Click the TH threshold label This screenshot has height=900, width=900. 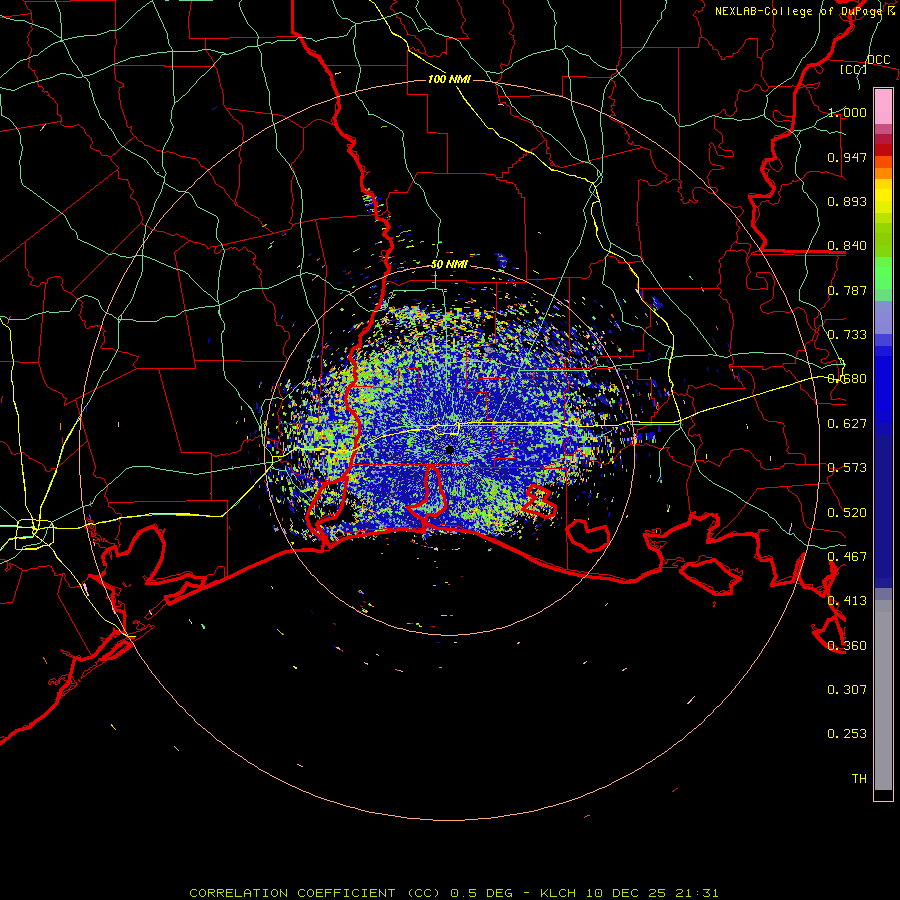tap(859, 779)
